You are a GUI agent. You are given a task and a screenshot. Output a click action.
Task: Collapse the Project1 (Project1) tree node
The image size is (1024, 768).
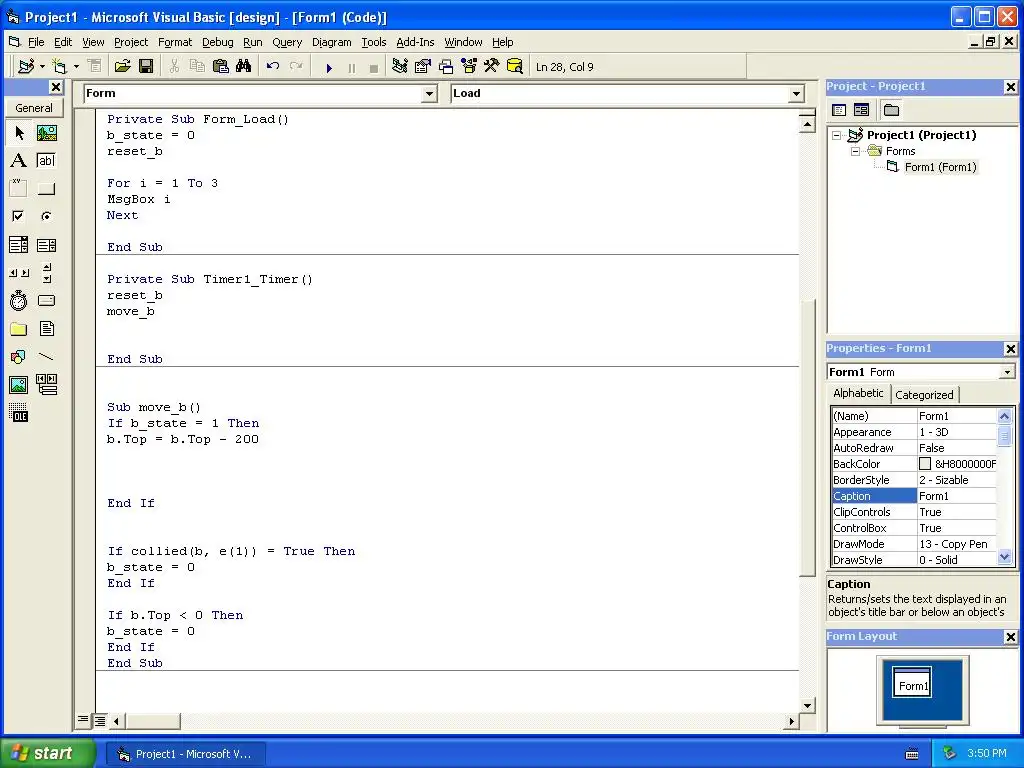(837, 135)
